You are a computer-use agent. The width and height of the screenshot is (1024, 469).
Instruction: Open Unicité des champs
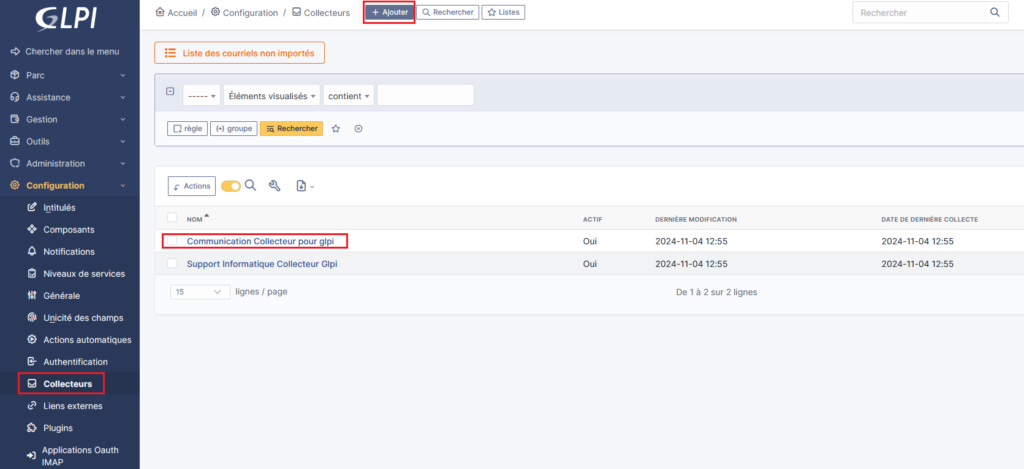coord(83,317)
